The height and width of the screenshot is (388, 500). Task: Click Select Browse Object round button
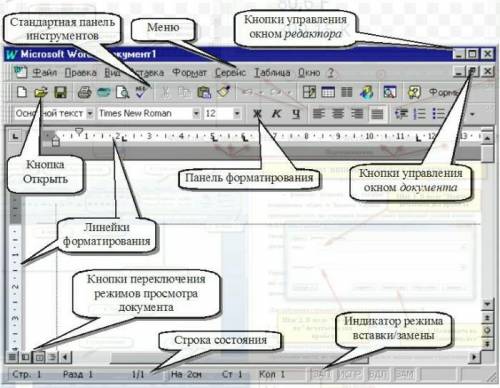(x=487, y=330)
